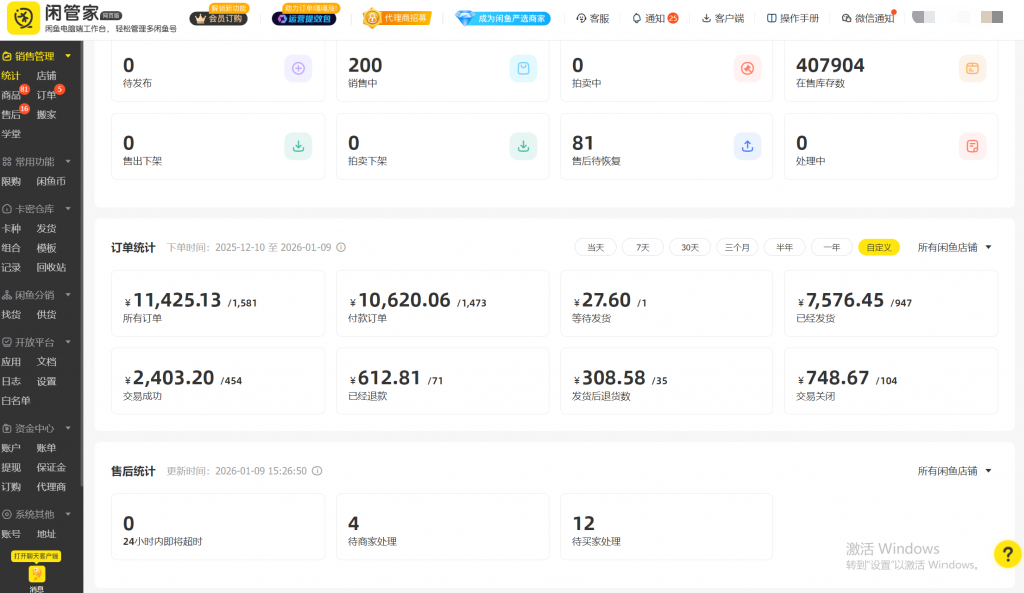The width and height of the screenshot is (1024, 593).
Task: Open the 订单 sidebar menu item
Action: click(x=46, y=95)
